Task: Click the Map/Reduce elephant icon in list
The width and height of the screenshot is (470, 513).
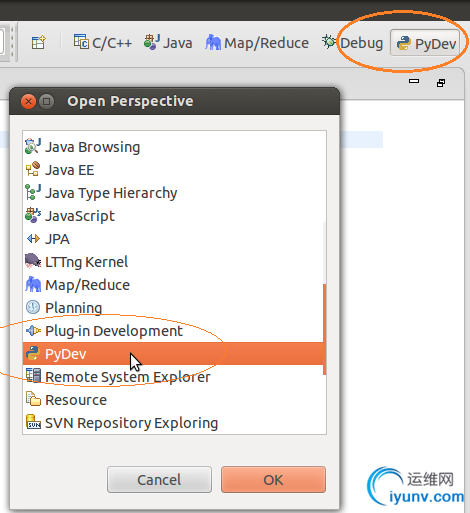Action: tap(33, 284)
